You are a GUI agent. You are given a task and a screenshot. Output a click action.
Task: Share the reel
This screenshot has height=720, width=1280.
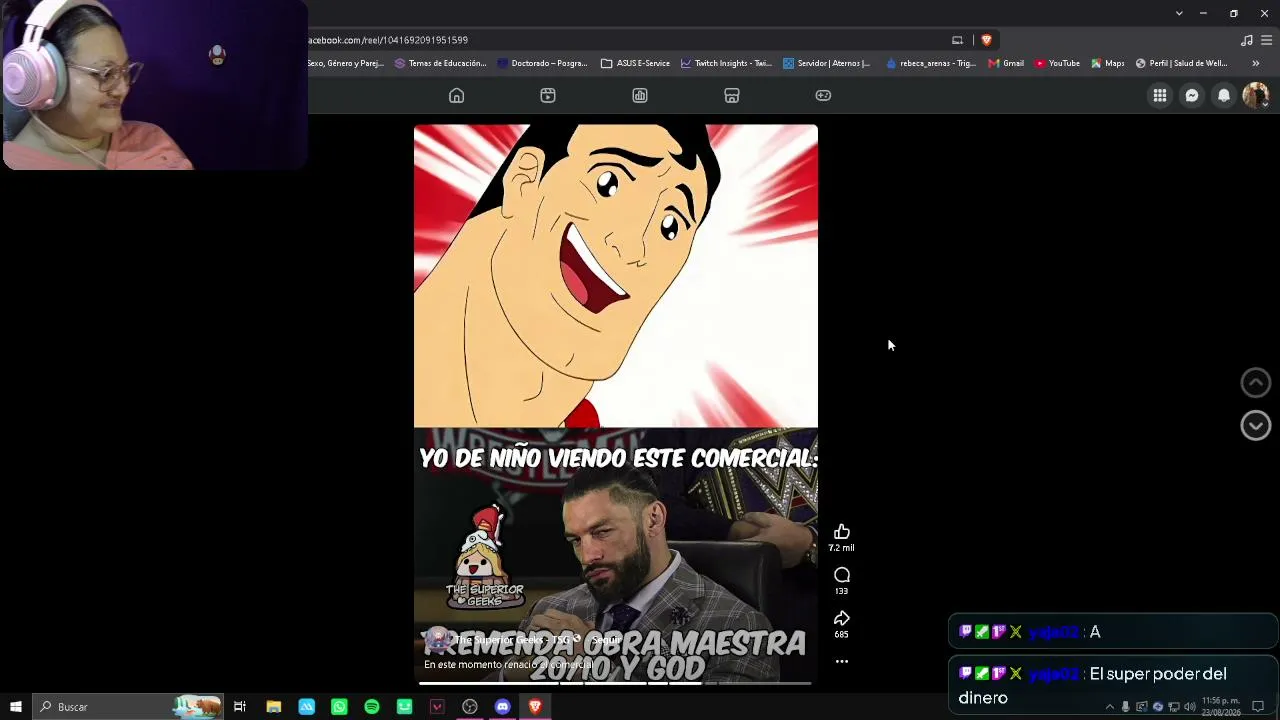pos(842,618)
